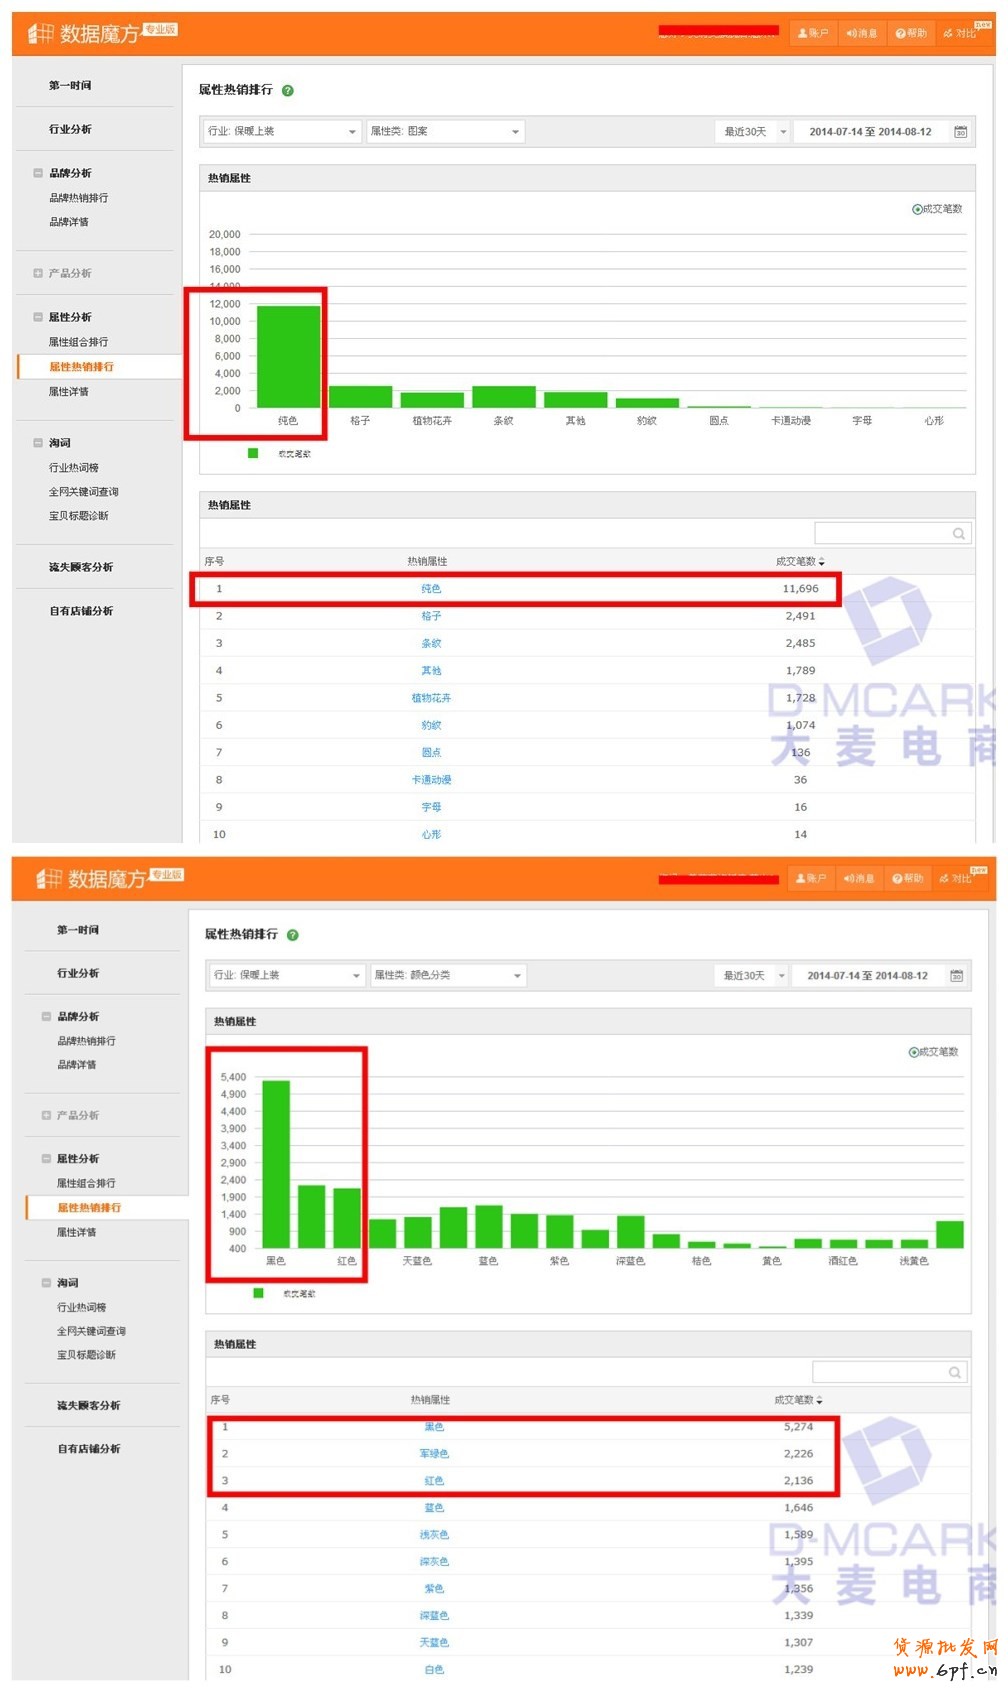Click the 纯色 attribute link in the table
The image size is (1008, 1692).
point(431,589)
